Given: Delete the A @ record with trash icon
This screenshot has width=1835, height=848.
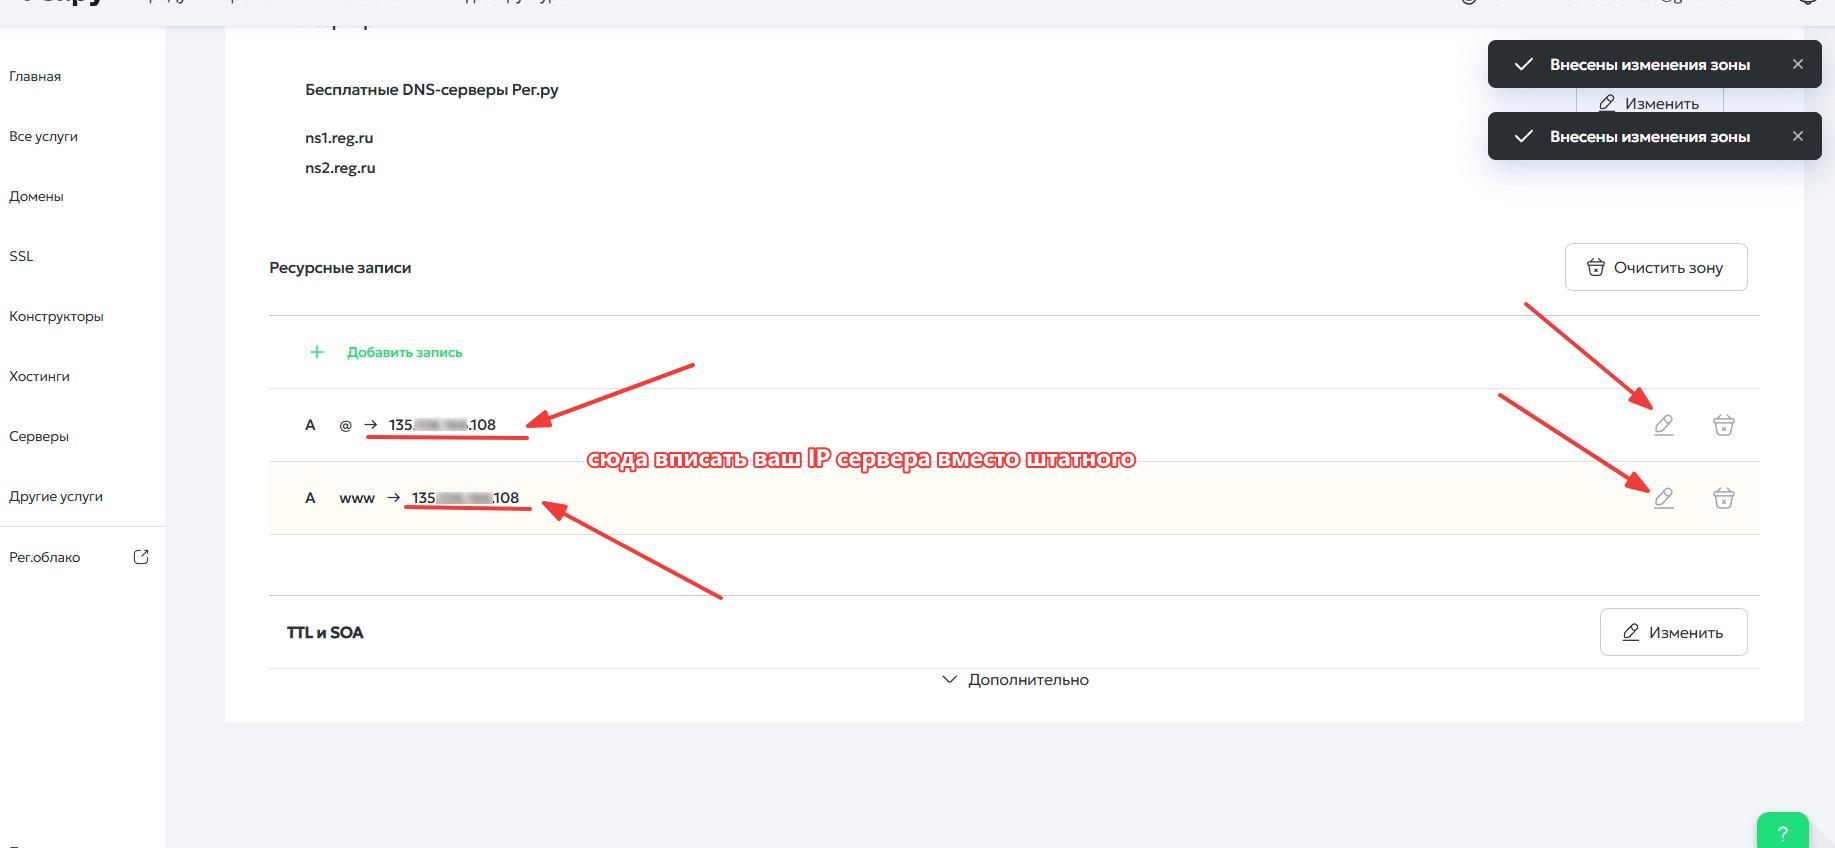Looking at the screenshot, I should click(x=1724, y=425).
